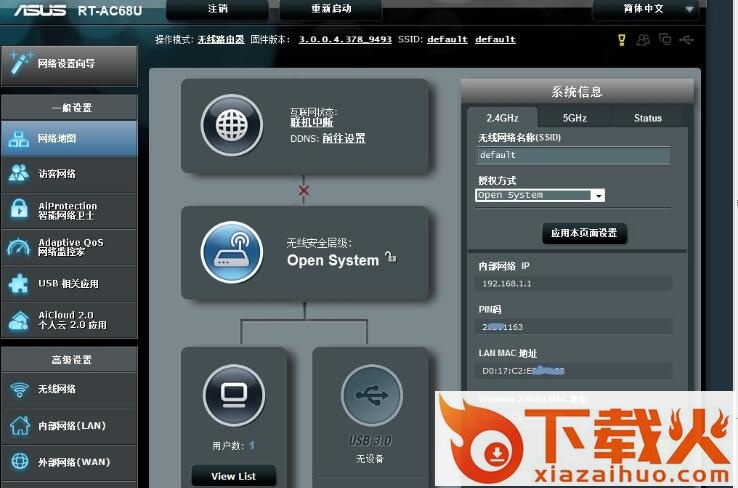Open AiProtection from the sidebar

click(x=68, y=210)
